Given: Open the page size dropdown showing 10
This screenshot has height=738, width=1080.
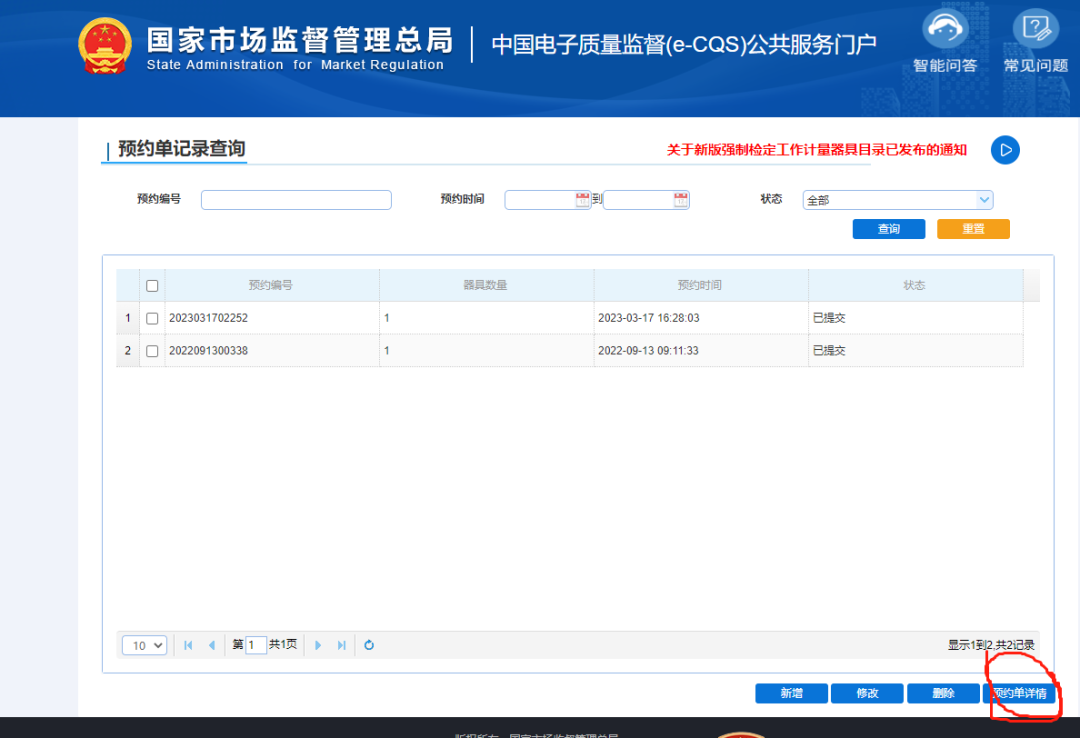Looking at the screenshot, I should [x=144, y=645].
